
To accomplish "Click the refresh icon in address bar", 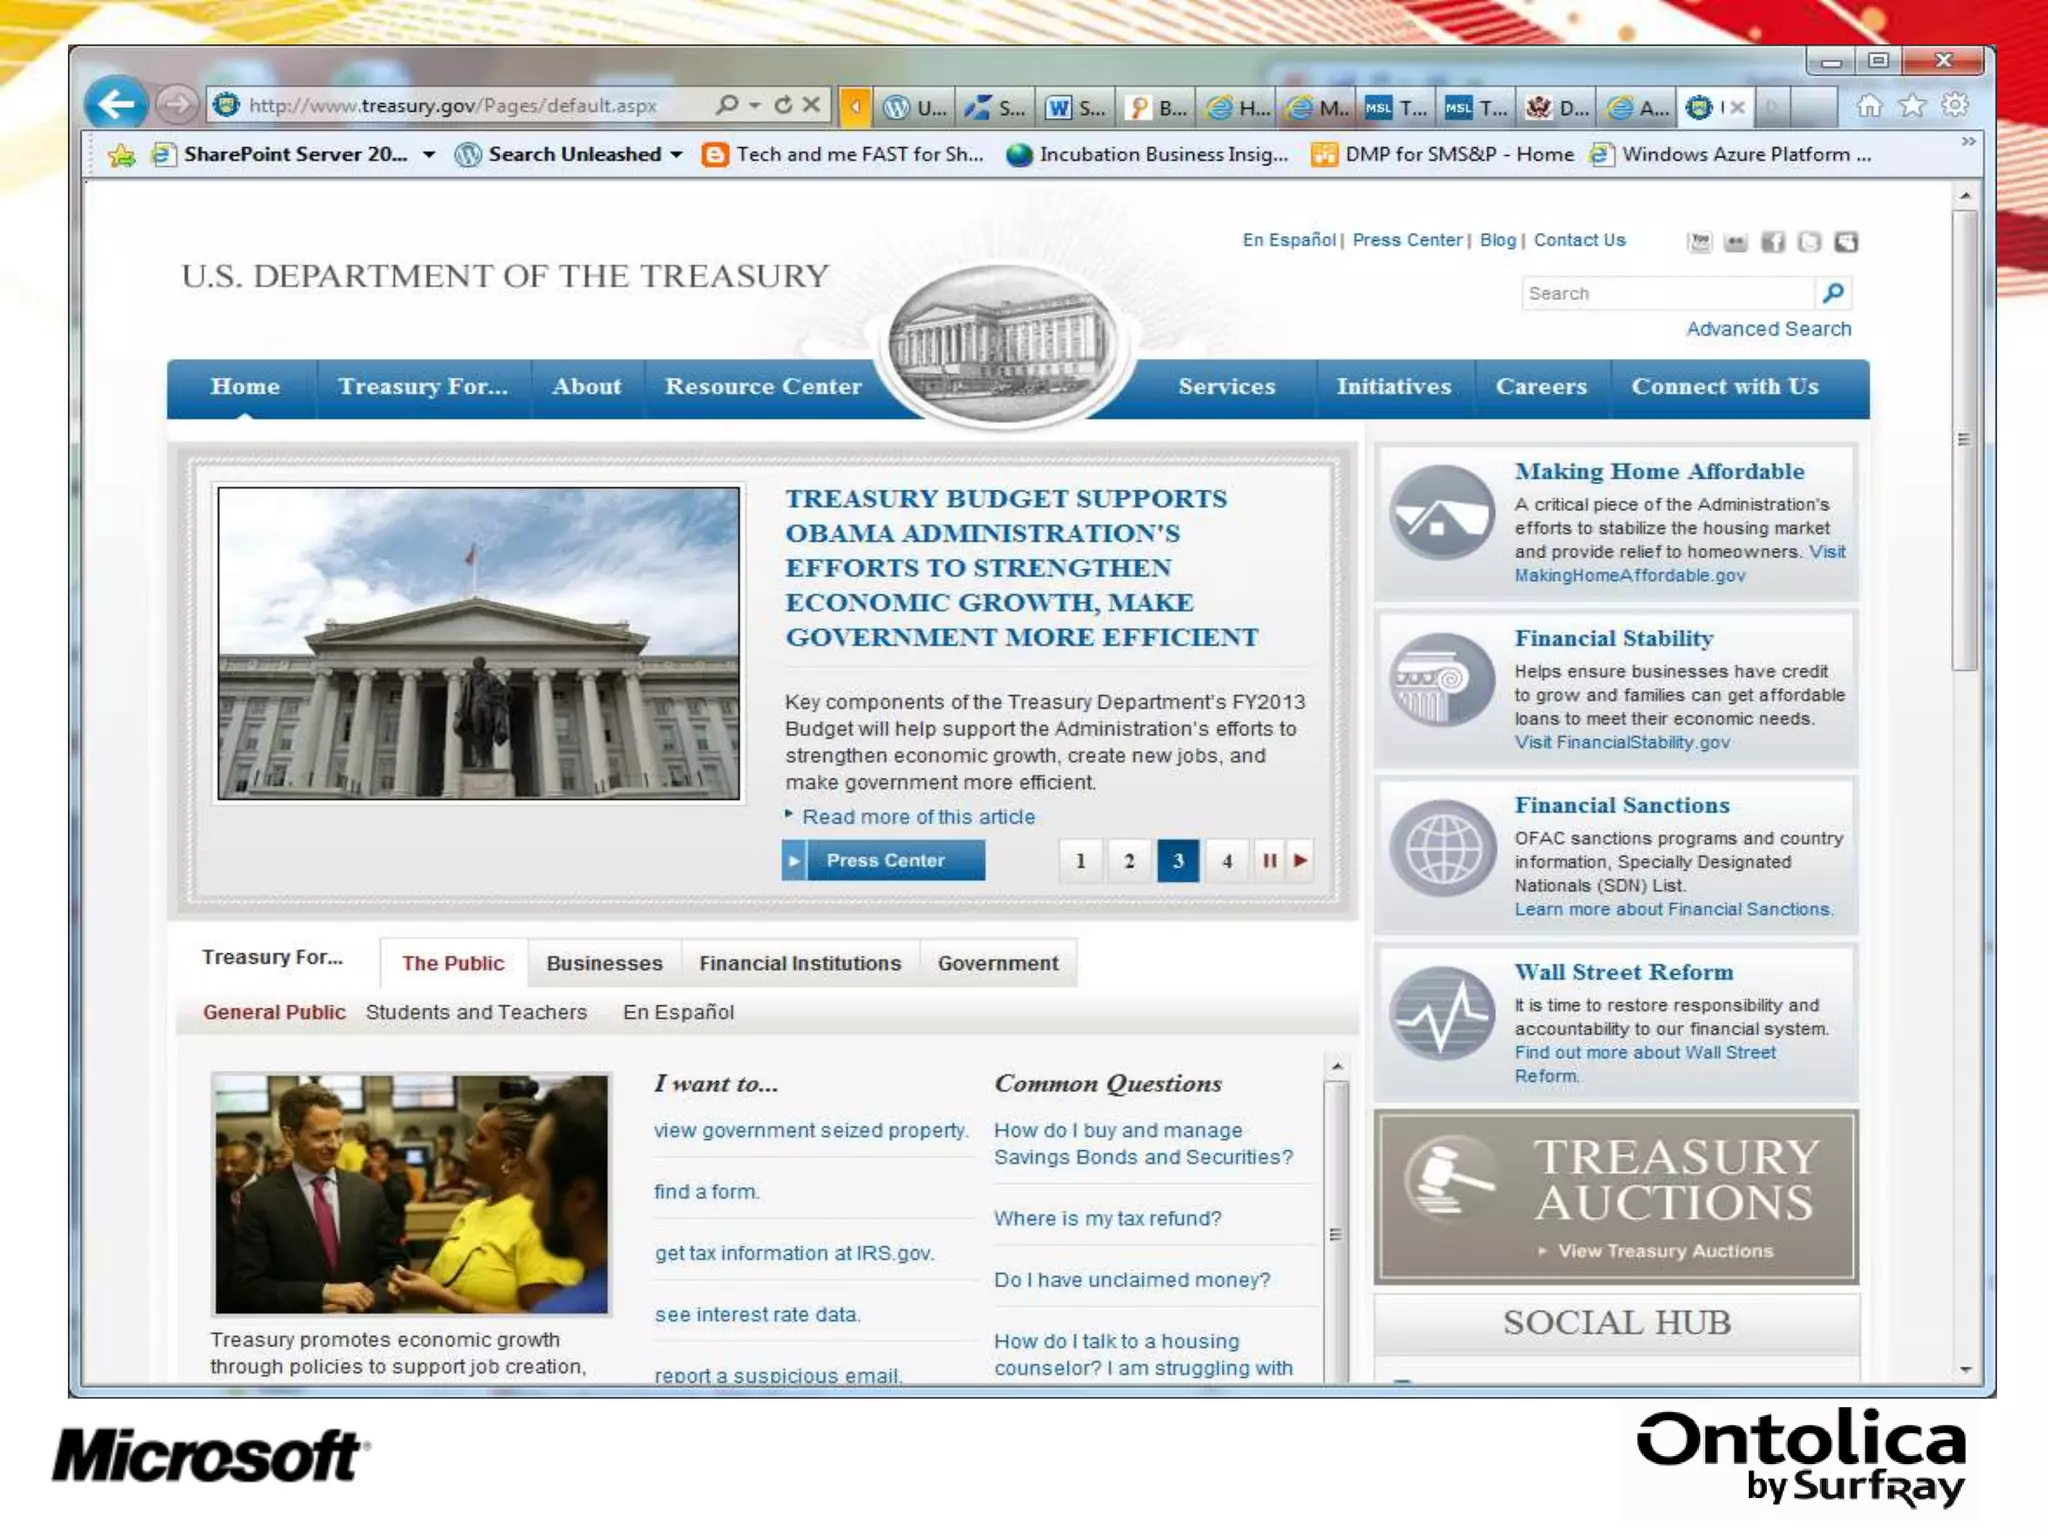I will tap(783, 104).
